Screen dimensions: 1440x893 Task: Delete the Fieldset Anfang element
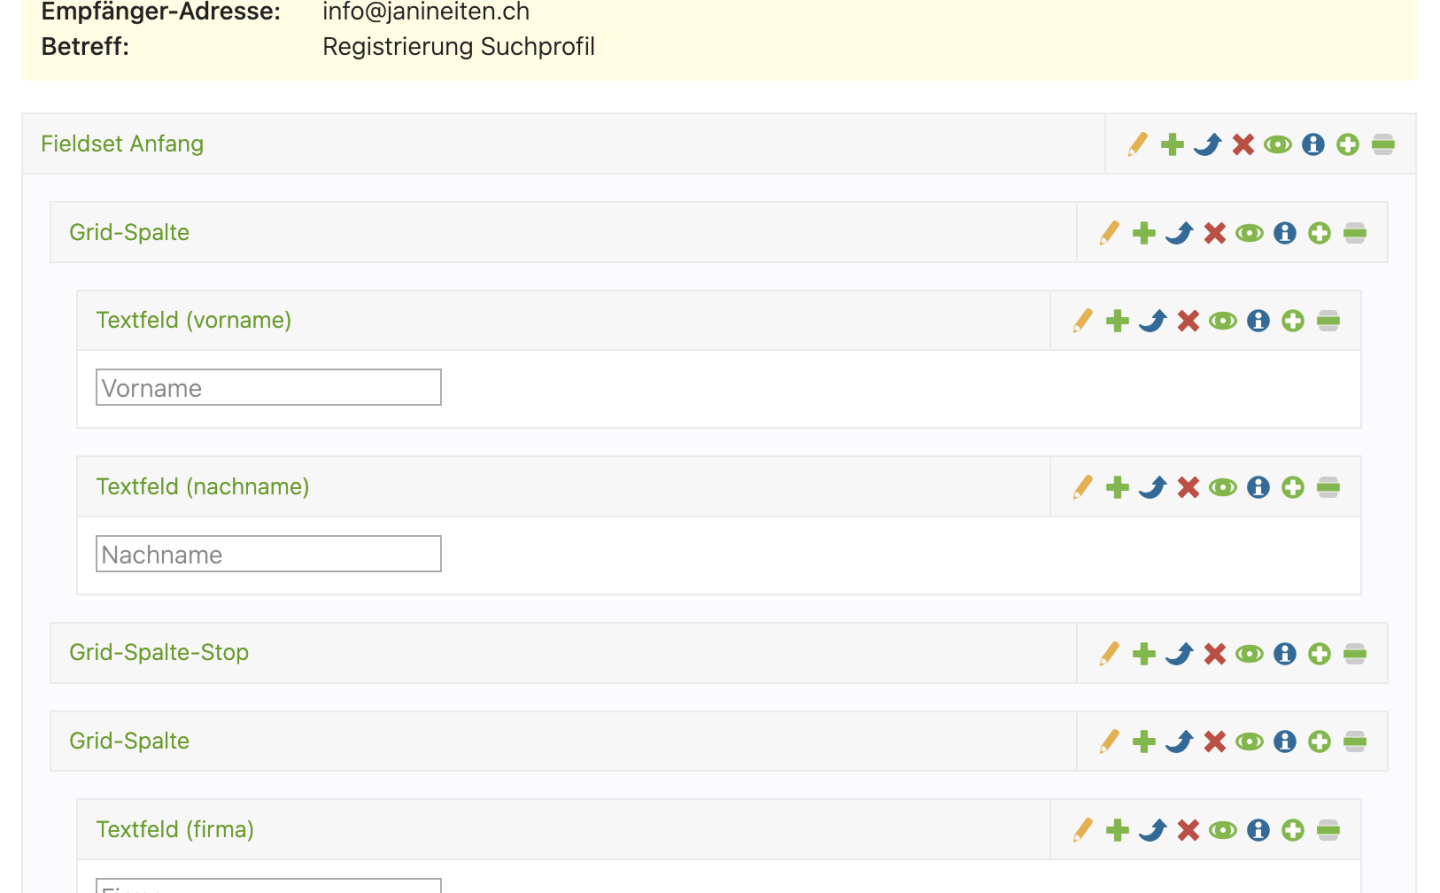pos(1243,145)
